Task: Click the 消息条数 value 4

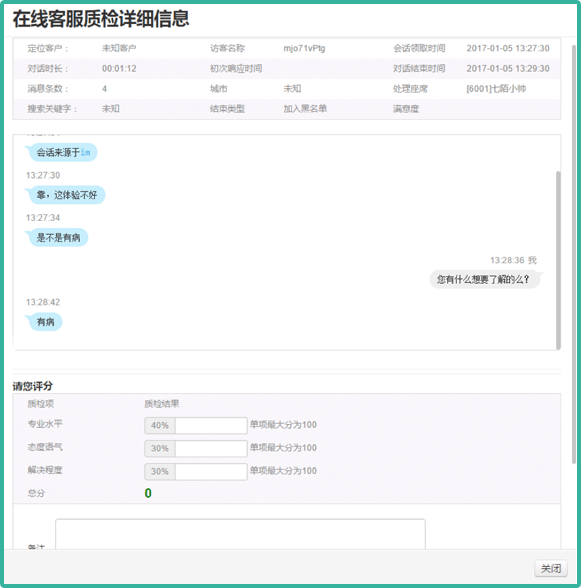Action: (x=104, y=89)
